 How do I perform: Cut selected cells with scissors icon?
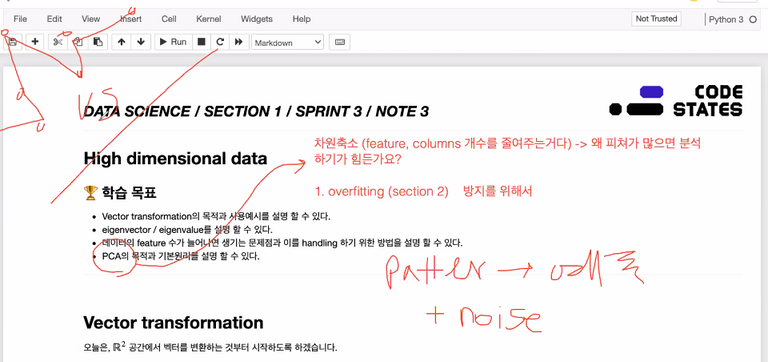[58, 42]
